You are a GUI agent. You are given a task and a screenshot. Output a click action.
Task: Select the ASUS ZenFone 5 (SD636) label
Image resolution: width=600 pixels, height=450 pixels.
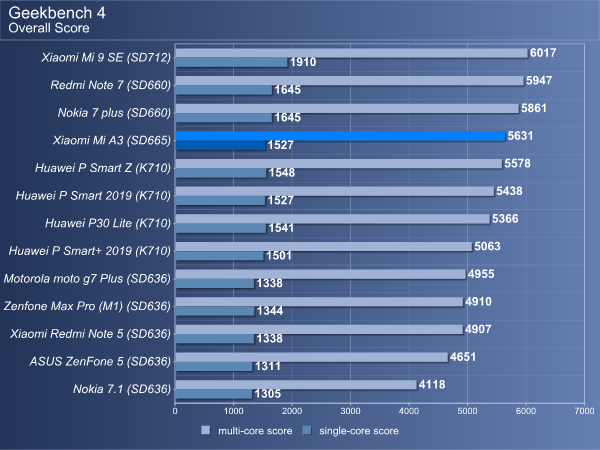[100, 362]
